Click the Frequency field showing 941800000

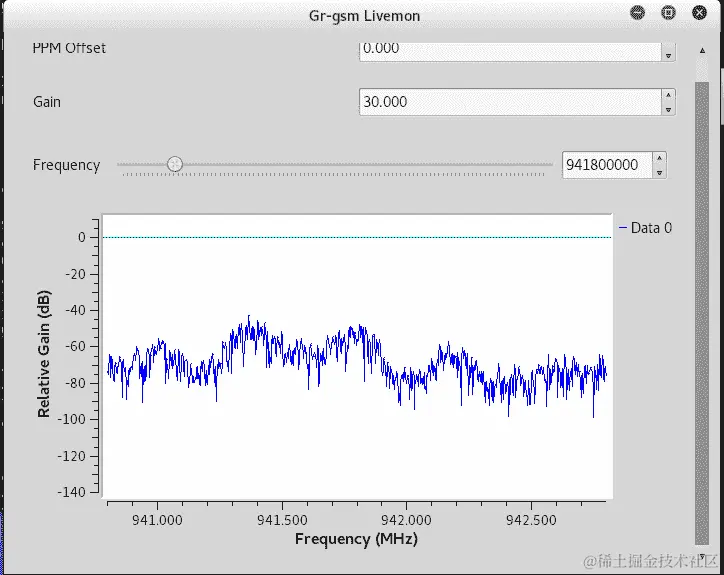click(x=607, y=165)
